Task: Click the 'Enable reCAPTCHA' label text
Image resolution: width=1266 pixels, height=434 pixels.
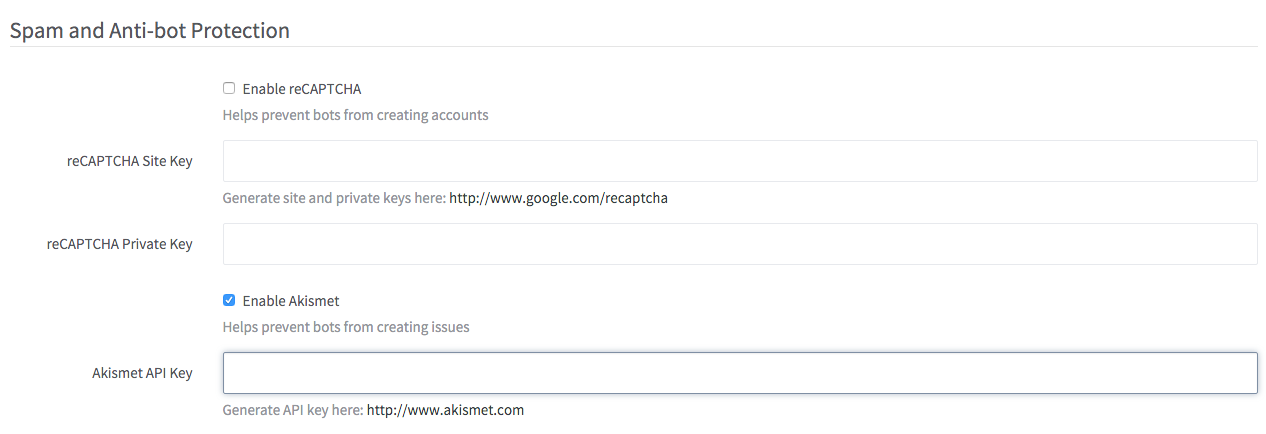Action: (x=301, y=89)
